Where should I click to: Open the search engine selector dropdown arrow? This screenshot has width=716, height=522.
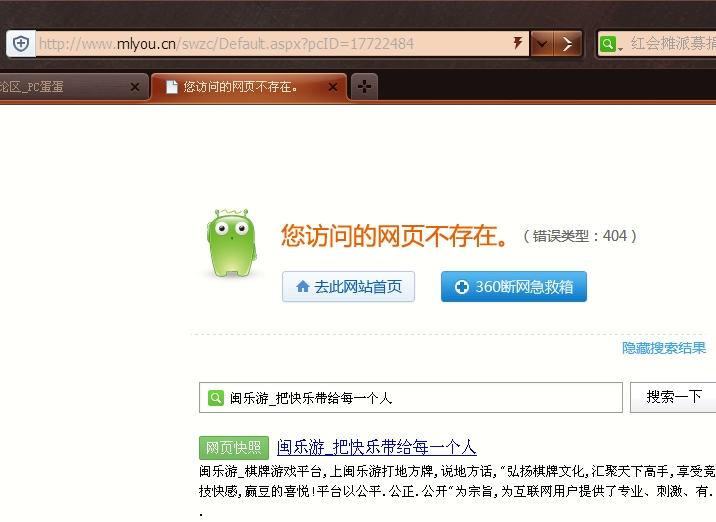620,49
